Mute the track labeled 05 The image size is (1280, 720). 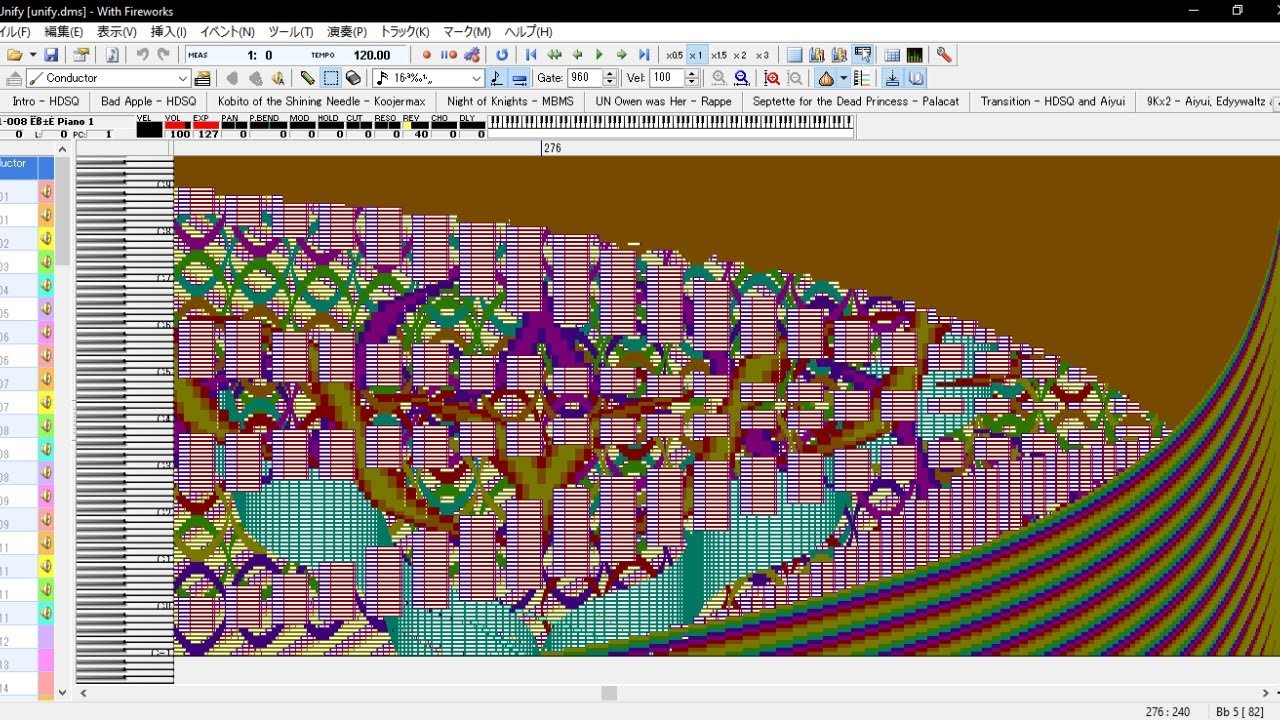click(x=46, y=309)
